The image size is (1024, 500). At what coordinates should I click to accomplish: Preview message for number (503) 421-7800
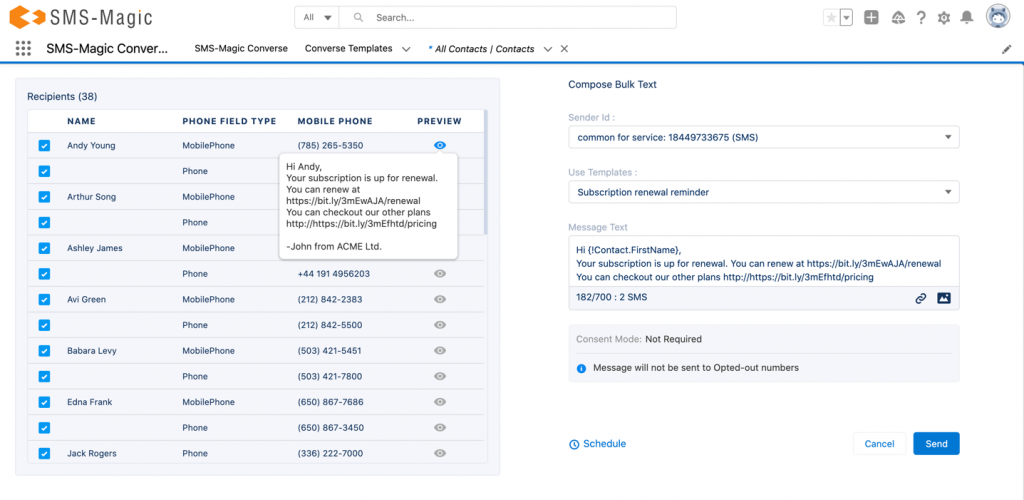(x=440, y=376)
